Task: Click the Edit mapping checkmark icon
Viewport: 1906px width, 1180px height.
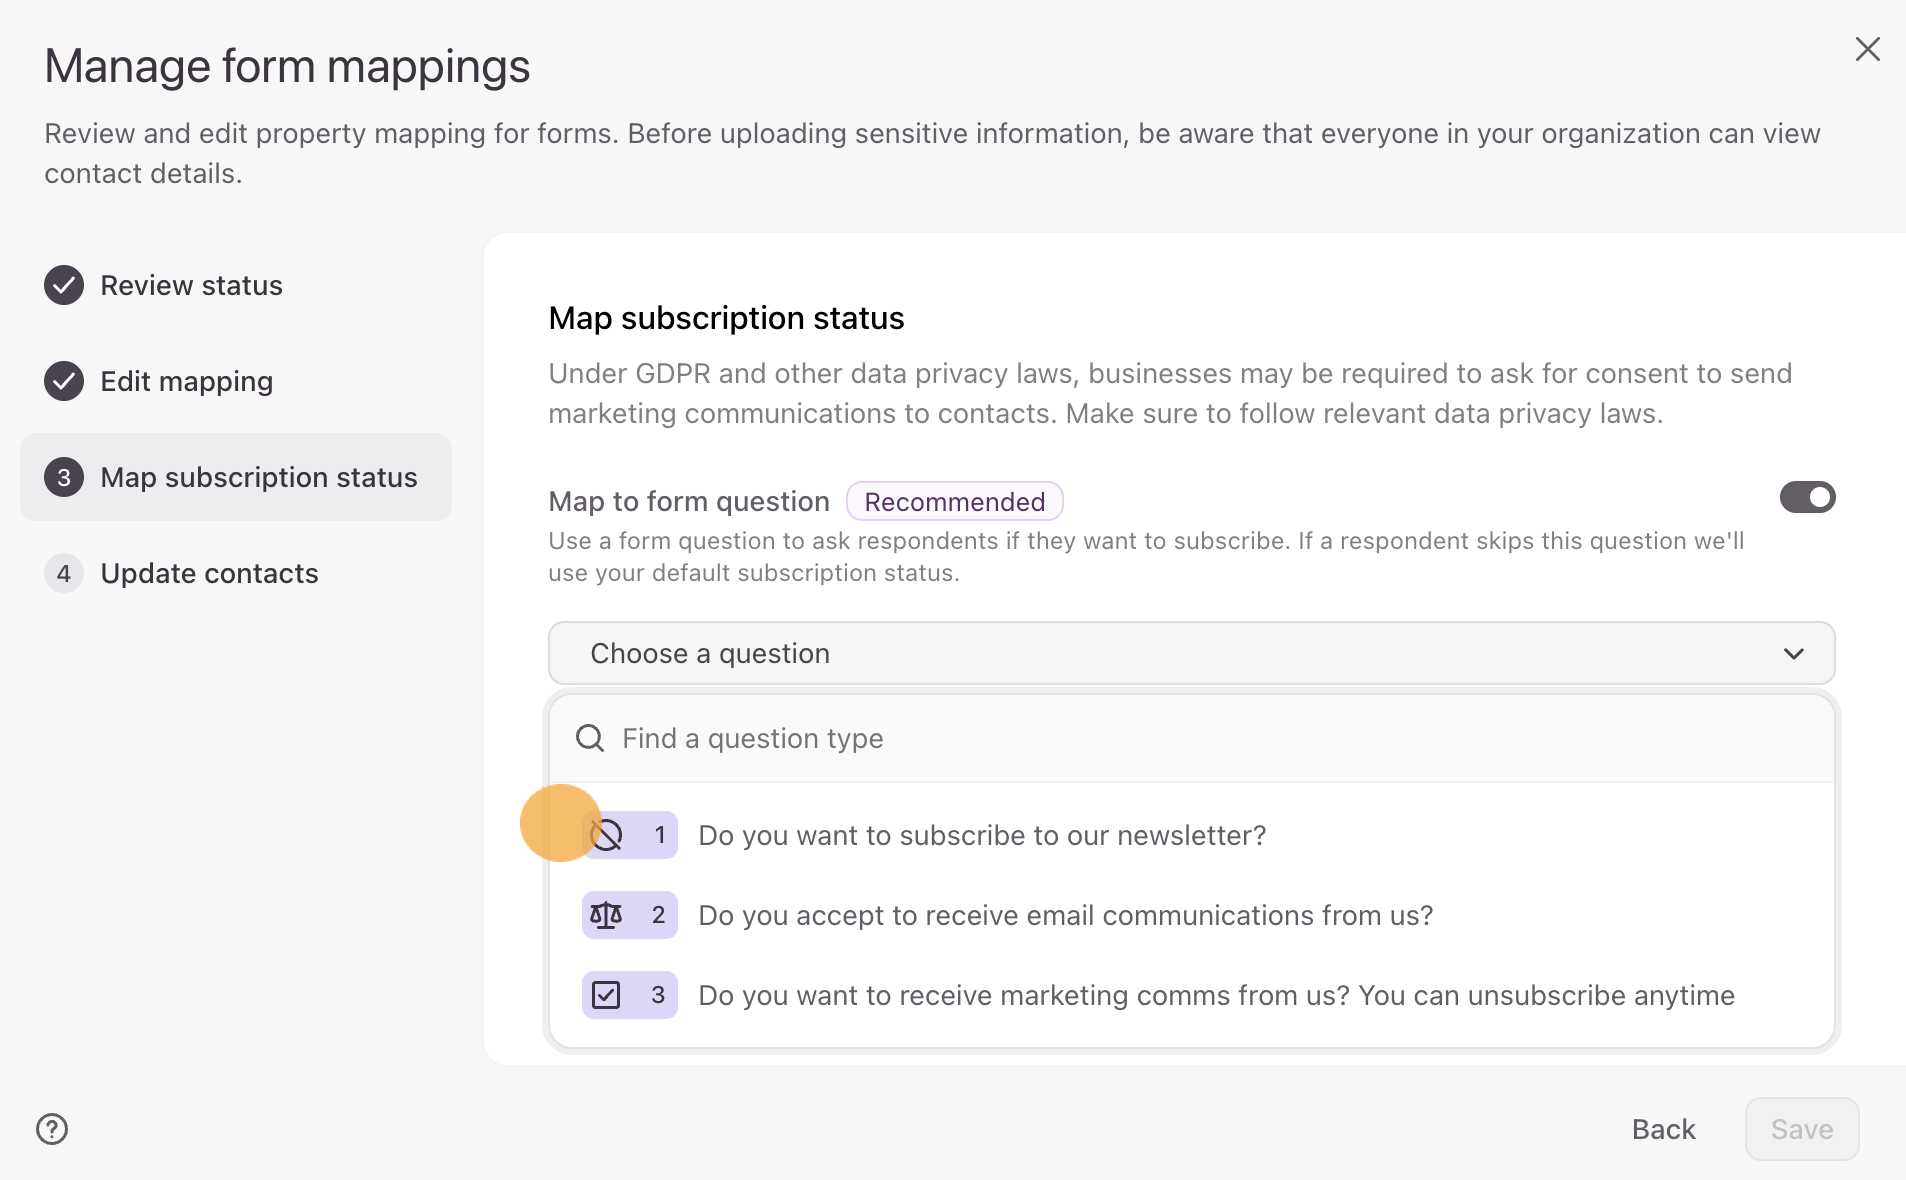Action: 64,381
